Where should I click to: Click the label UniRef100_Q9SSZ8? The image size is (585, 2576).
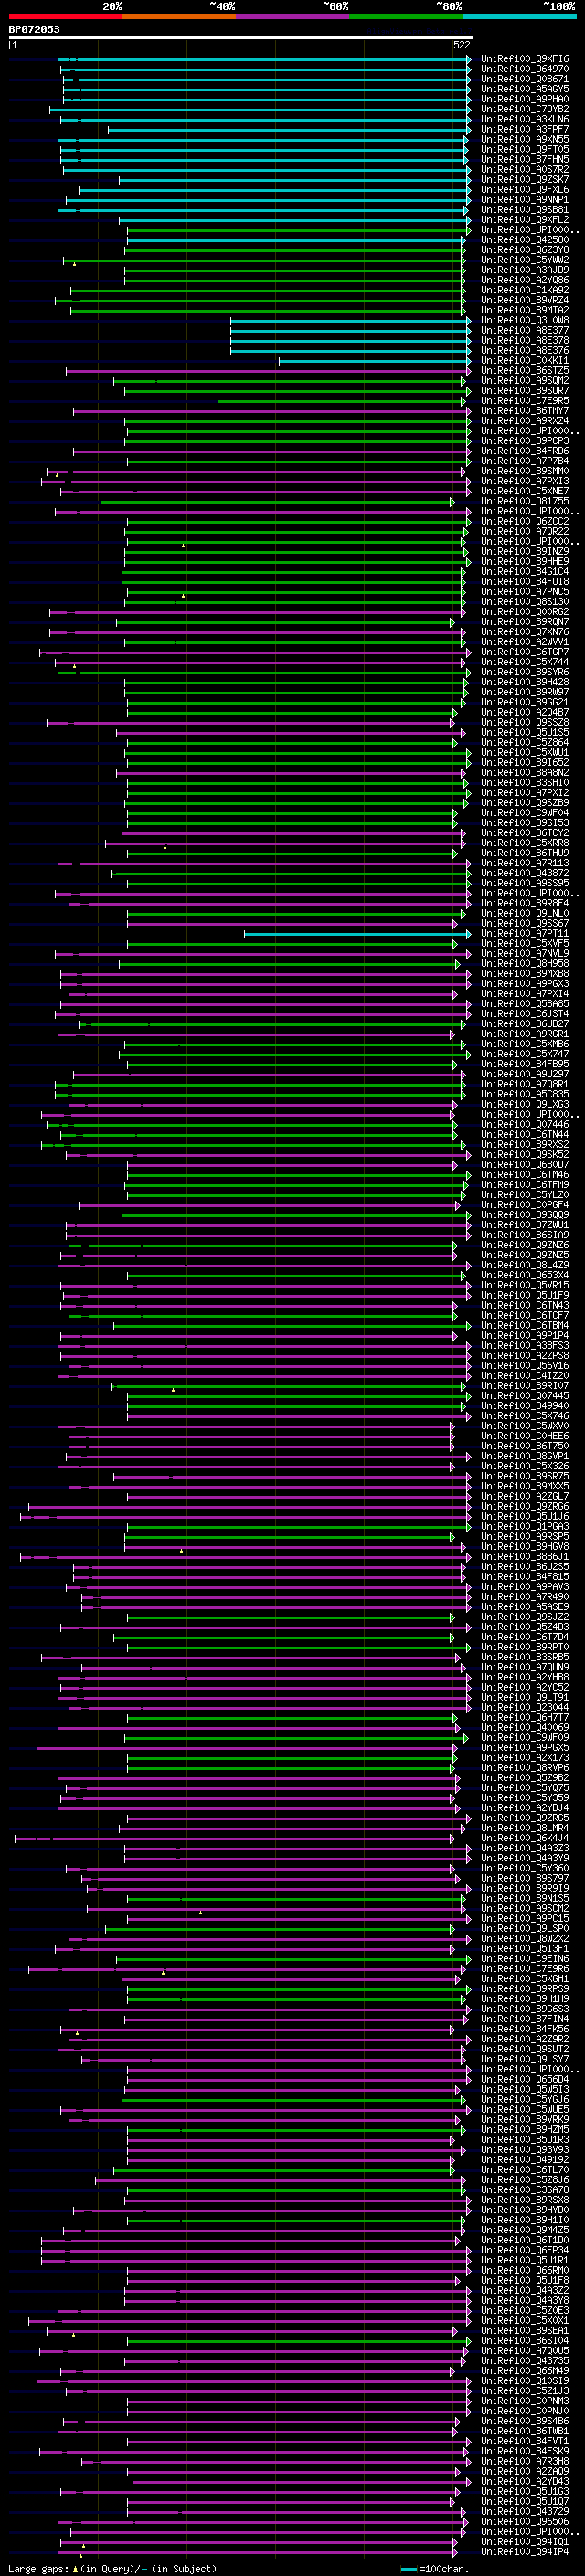[x=525, y=722]
